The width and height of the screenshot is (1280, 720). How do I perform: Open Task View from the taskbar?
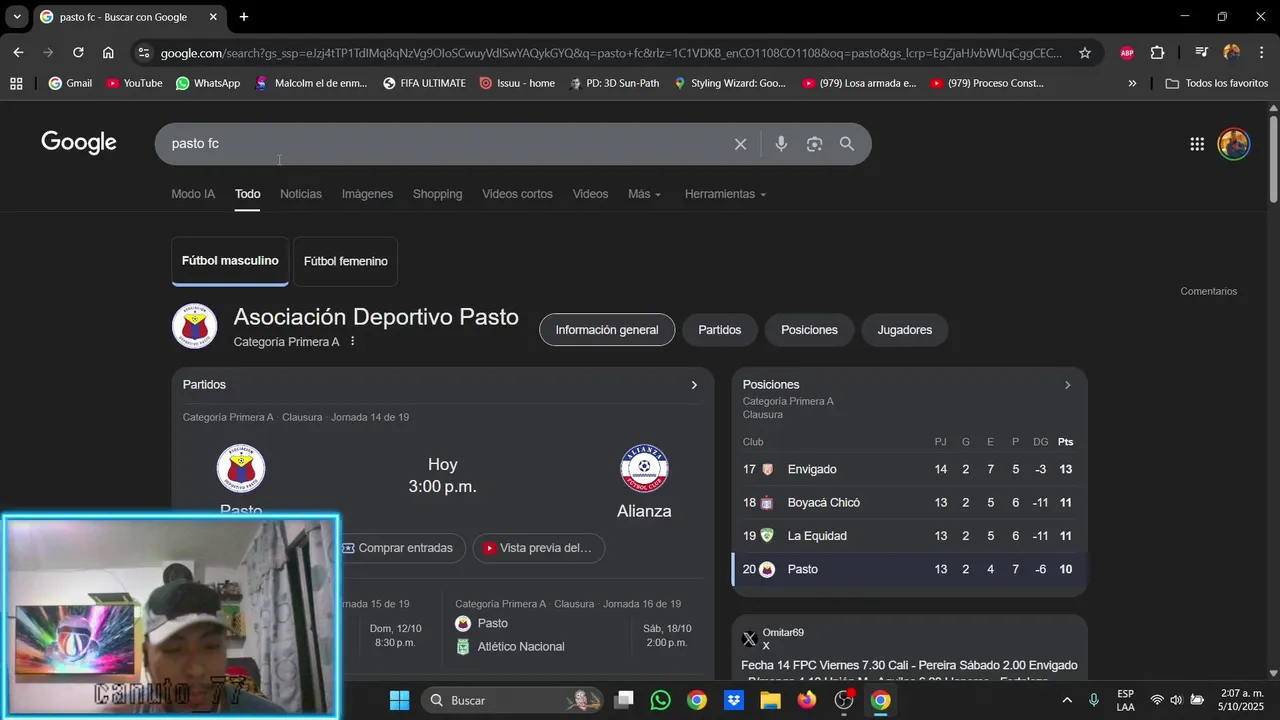[x=624, y=700]
